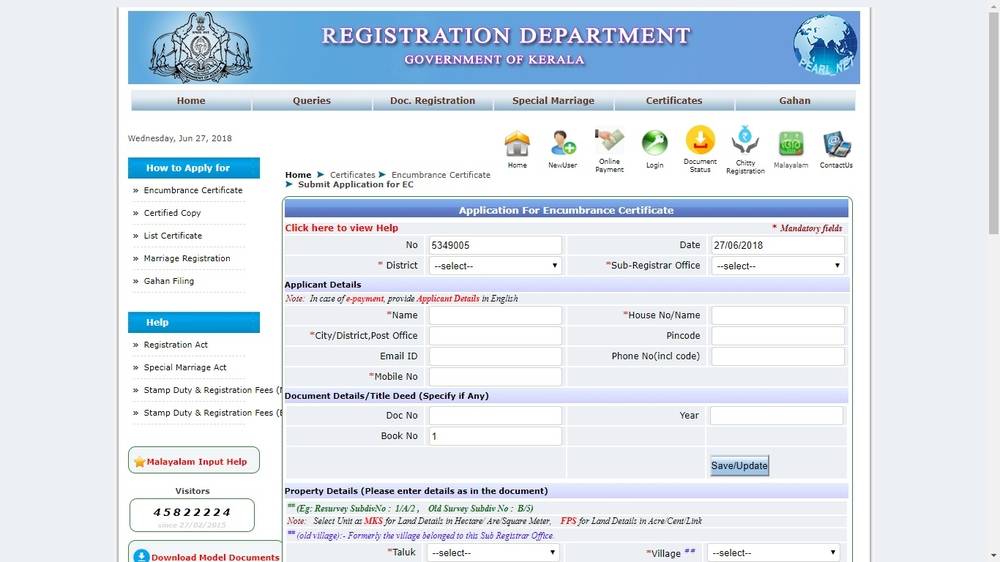Click the City/District,Post Office field
Screen dimensions: 1000x562
tap(495, 336)
